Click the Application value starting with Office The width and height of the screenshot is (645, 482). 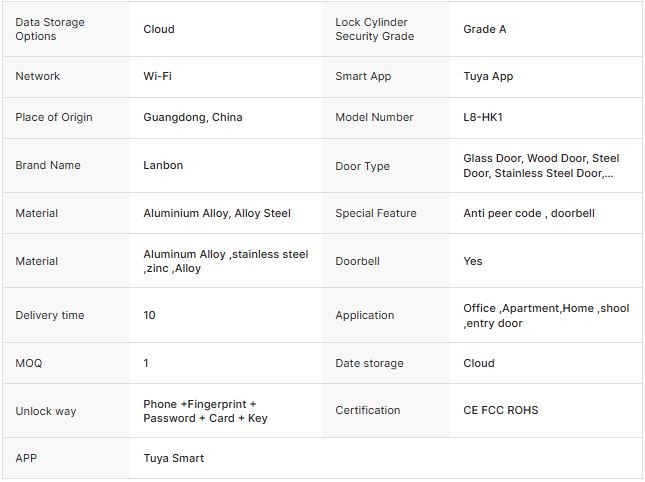[546, 315]
